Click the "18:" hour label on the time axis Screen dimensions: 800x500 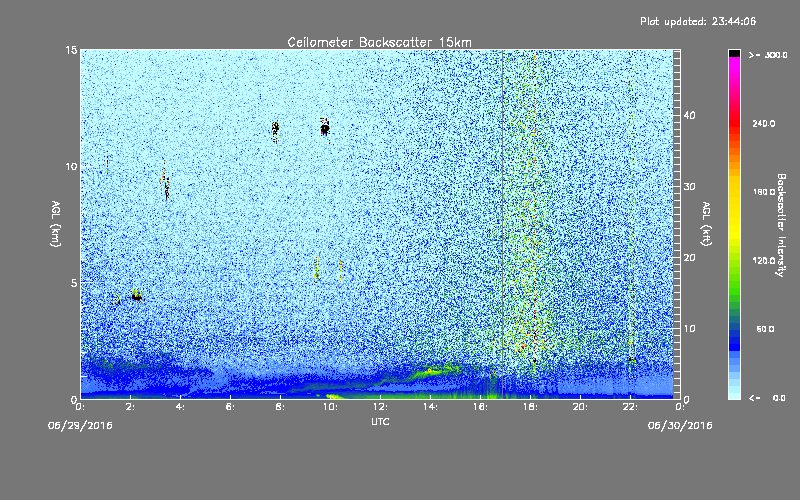coord(530,407)
